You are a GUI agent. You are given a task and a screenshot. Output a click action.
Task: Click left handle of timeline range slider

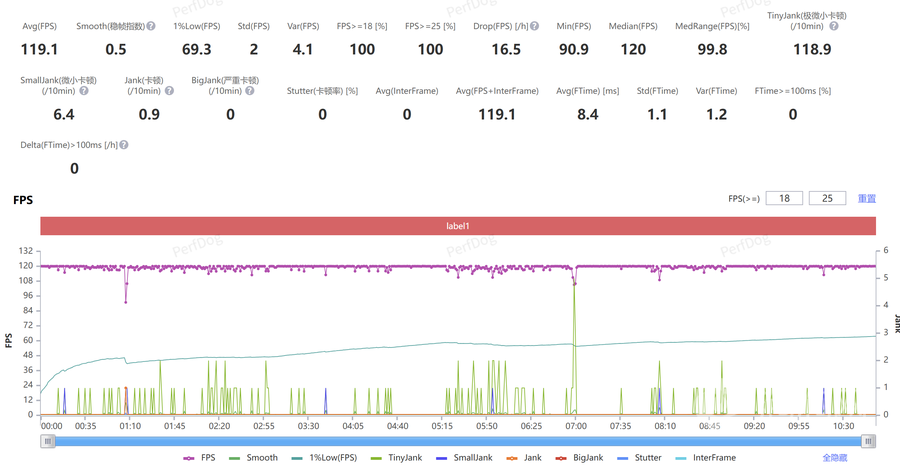pos(47,441)
